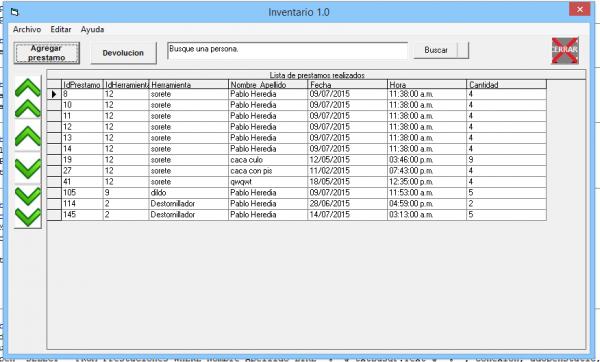Open the Ayuda menu
The height and width of the screenshot is (362, 600).
click(92, 29)
